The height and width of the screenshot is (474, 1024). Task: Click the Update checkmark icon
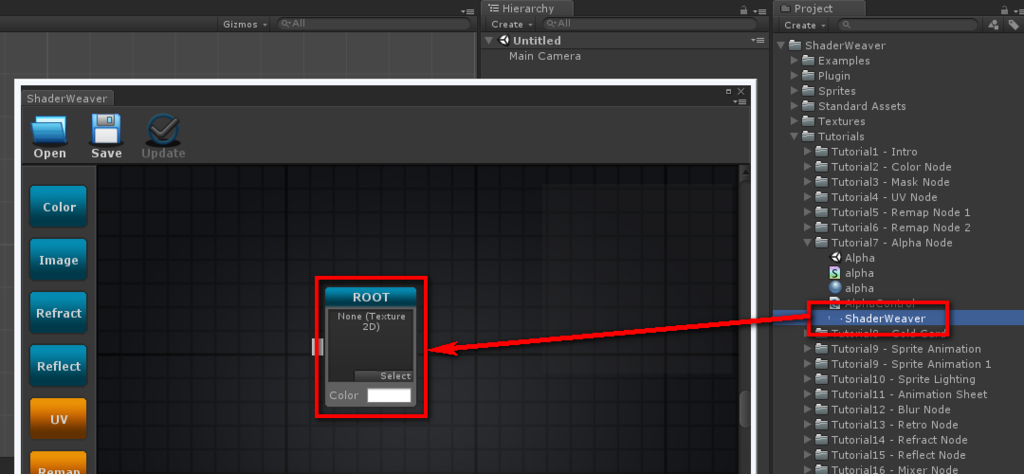point(163,136)
